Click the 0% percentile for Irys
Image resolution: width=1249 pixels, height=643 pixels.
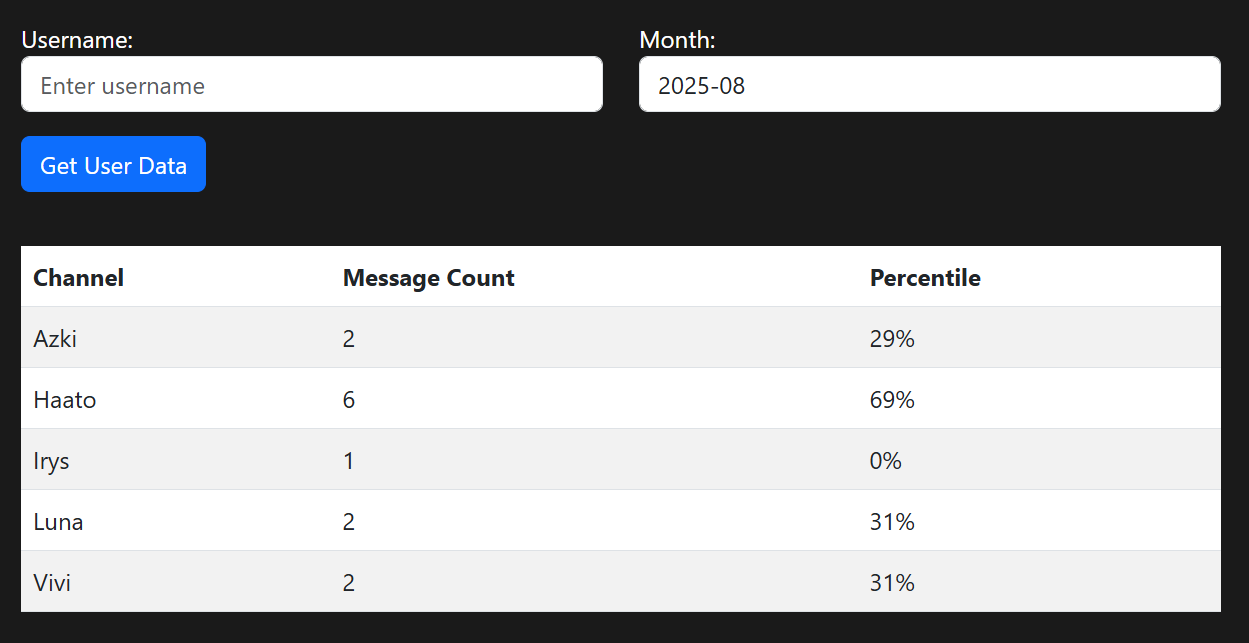tap(886, 461)
